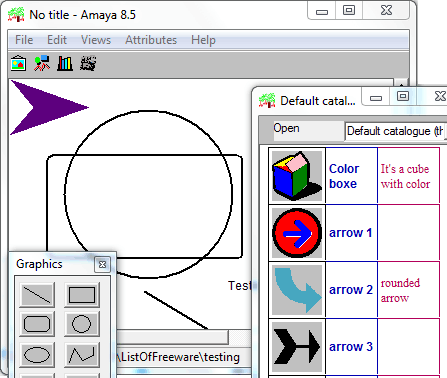Screen dimensions: 447x378
Task: Close the Graphics palette
Action: (102, 265)
